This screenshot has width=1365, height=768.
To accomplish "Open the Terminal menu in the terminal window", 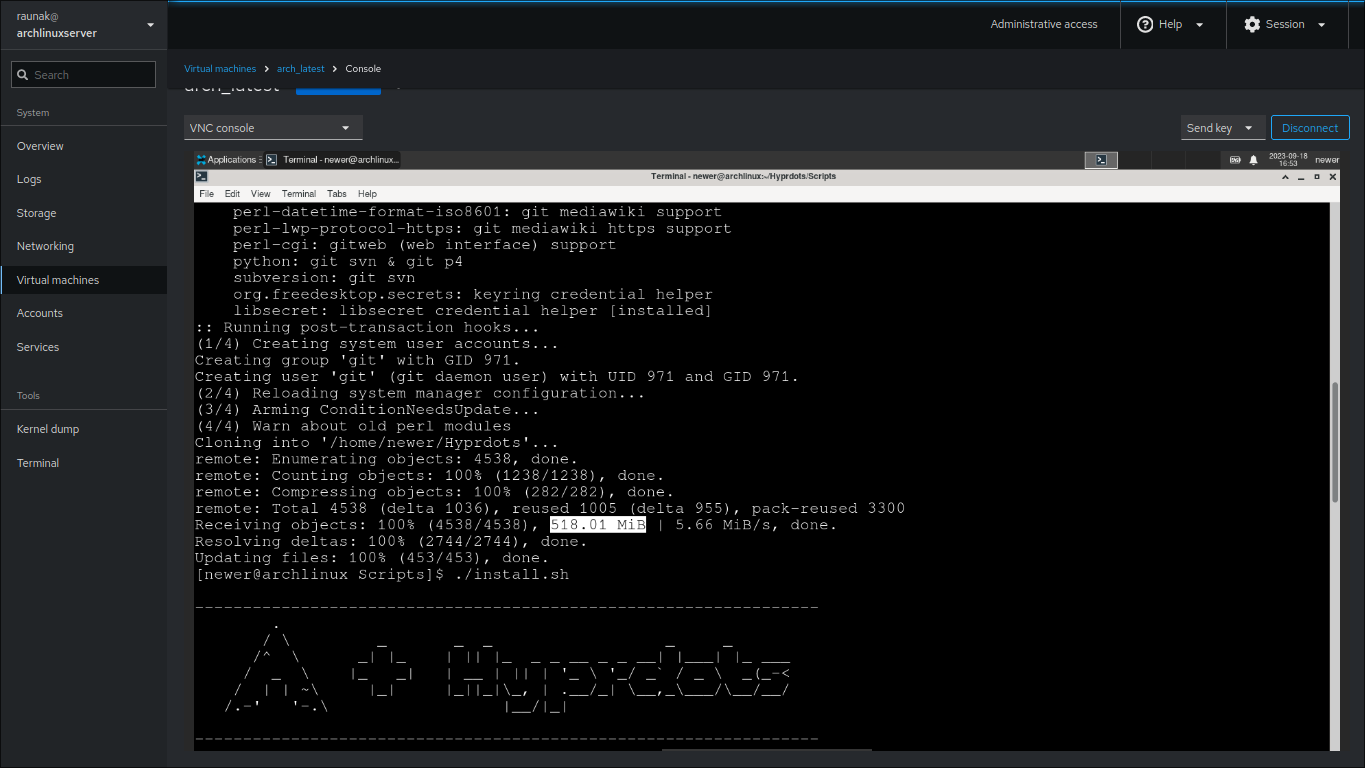I will 298,193.
